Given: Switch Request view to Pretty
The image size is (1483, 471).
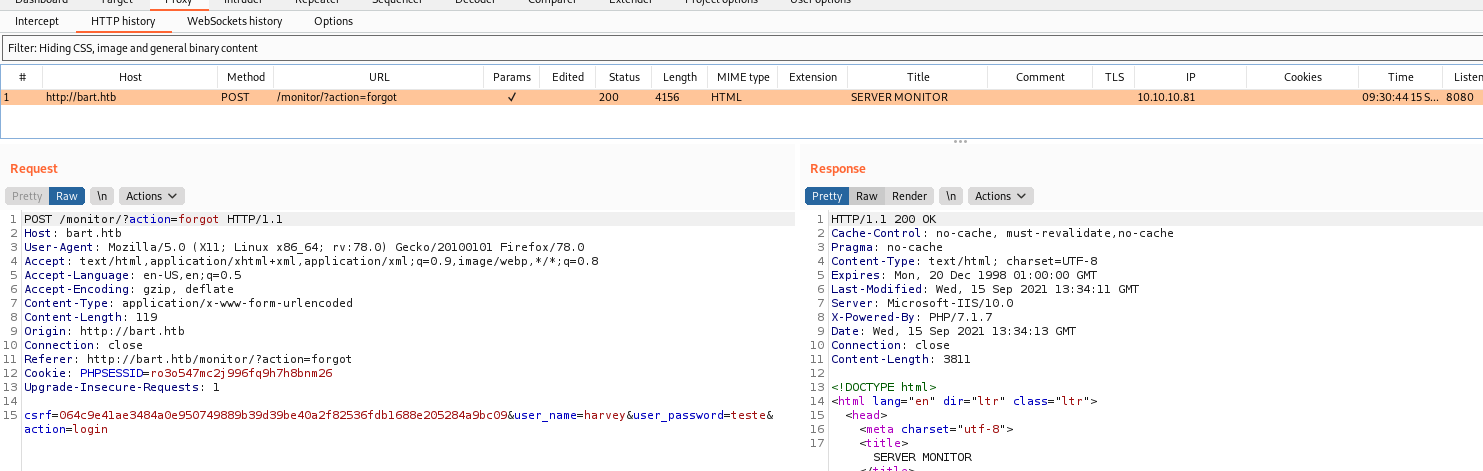Looking at the screenshot, I should coord(27,196).
